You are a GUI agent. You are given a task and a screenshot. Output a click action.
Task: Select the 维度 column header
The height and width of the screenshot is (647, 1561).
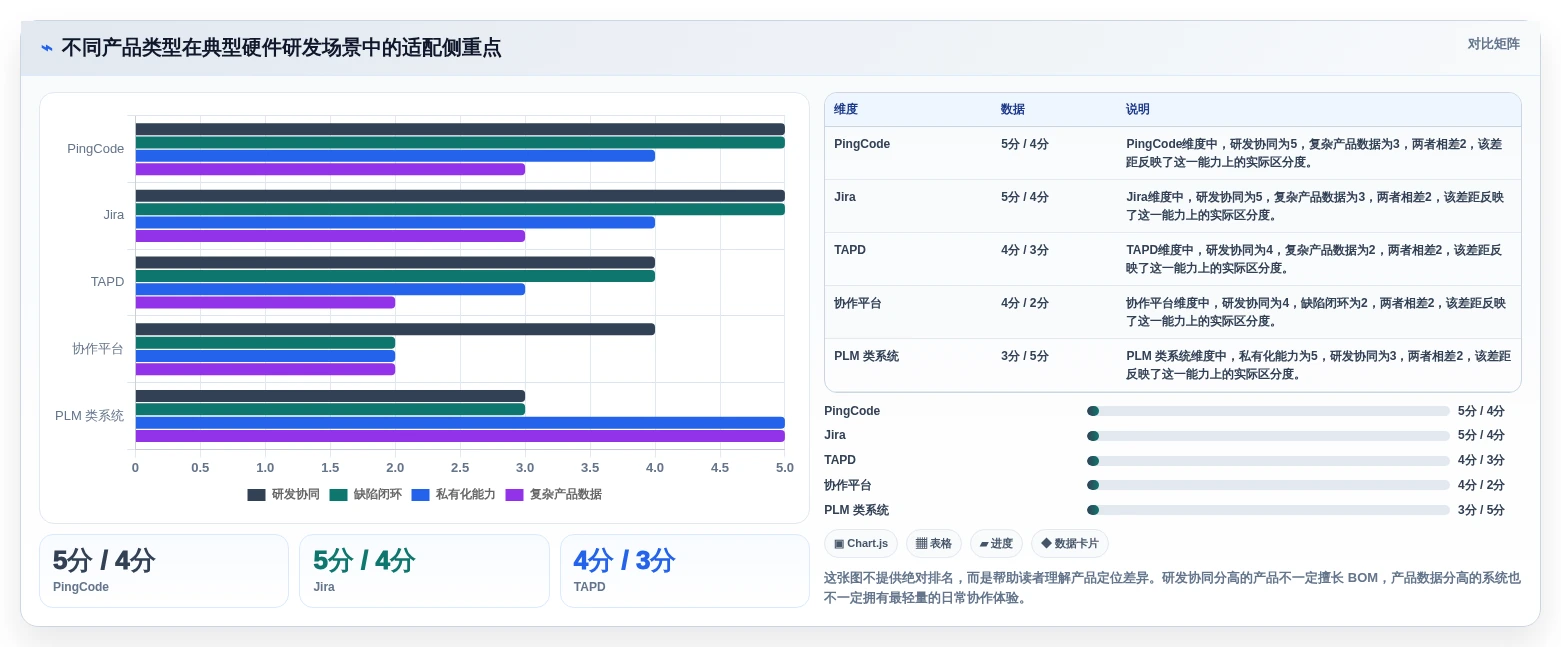pyautogui.click(x=846, y=110)
